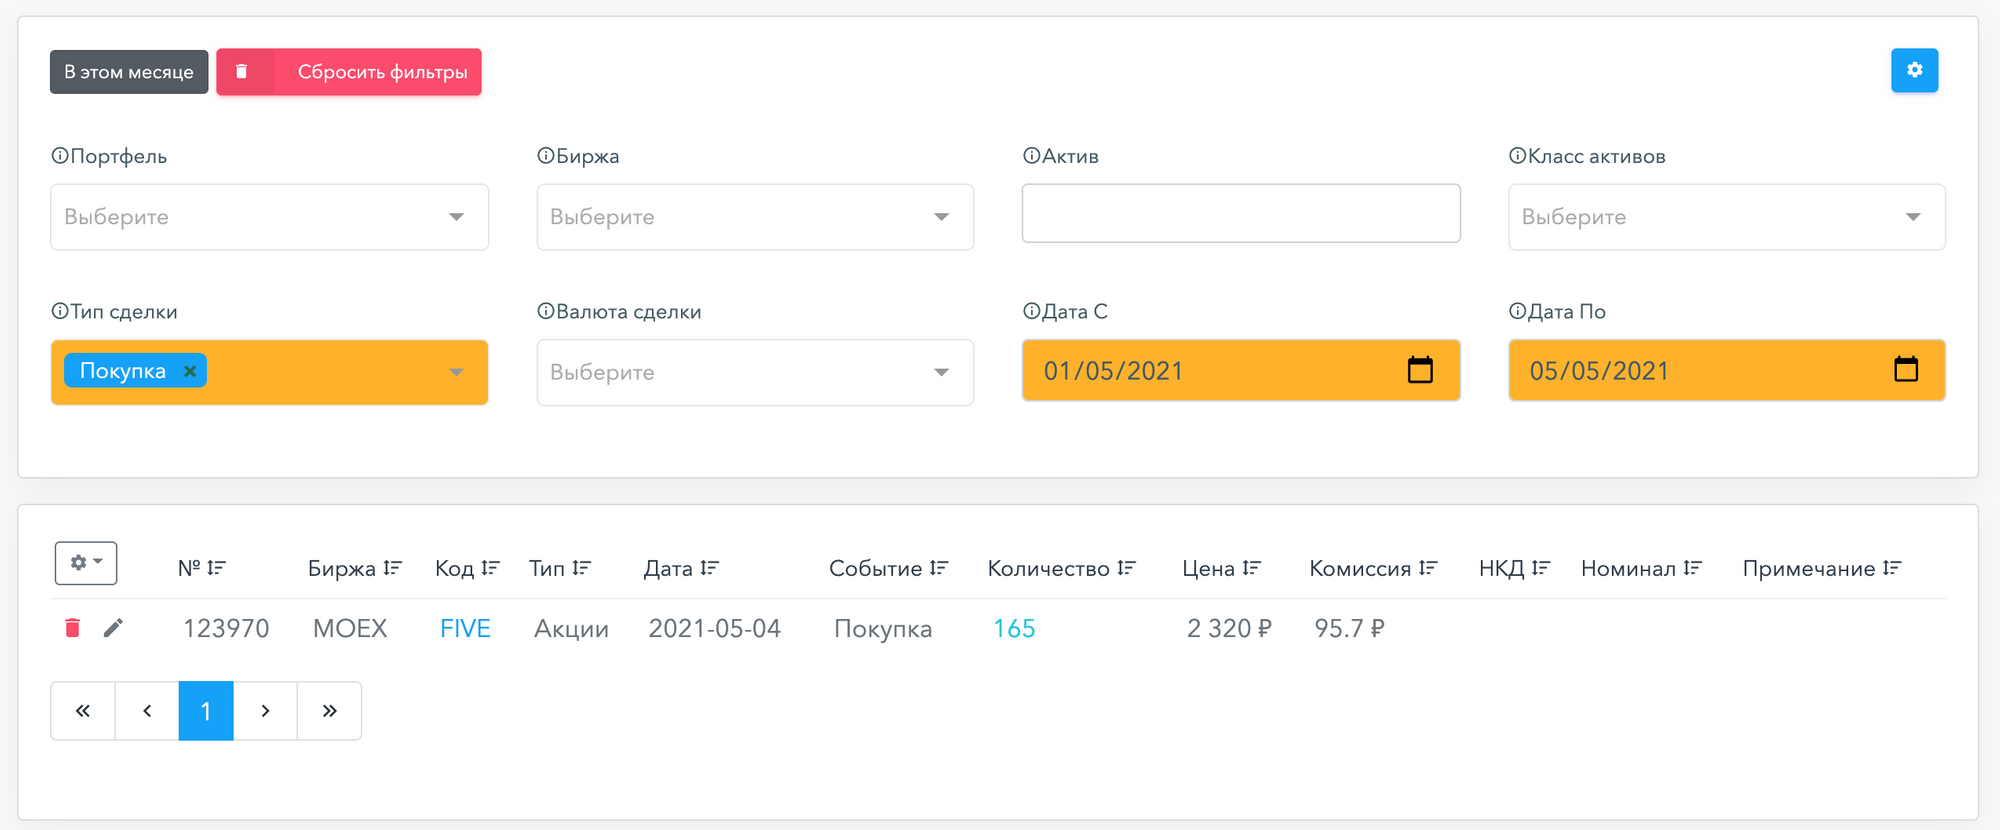2000x830 pixels.
Task: Go to next page of results
Action: click(265, 711)
